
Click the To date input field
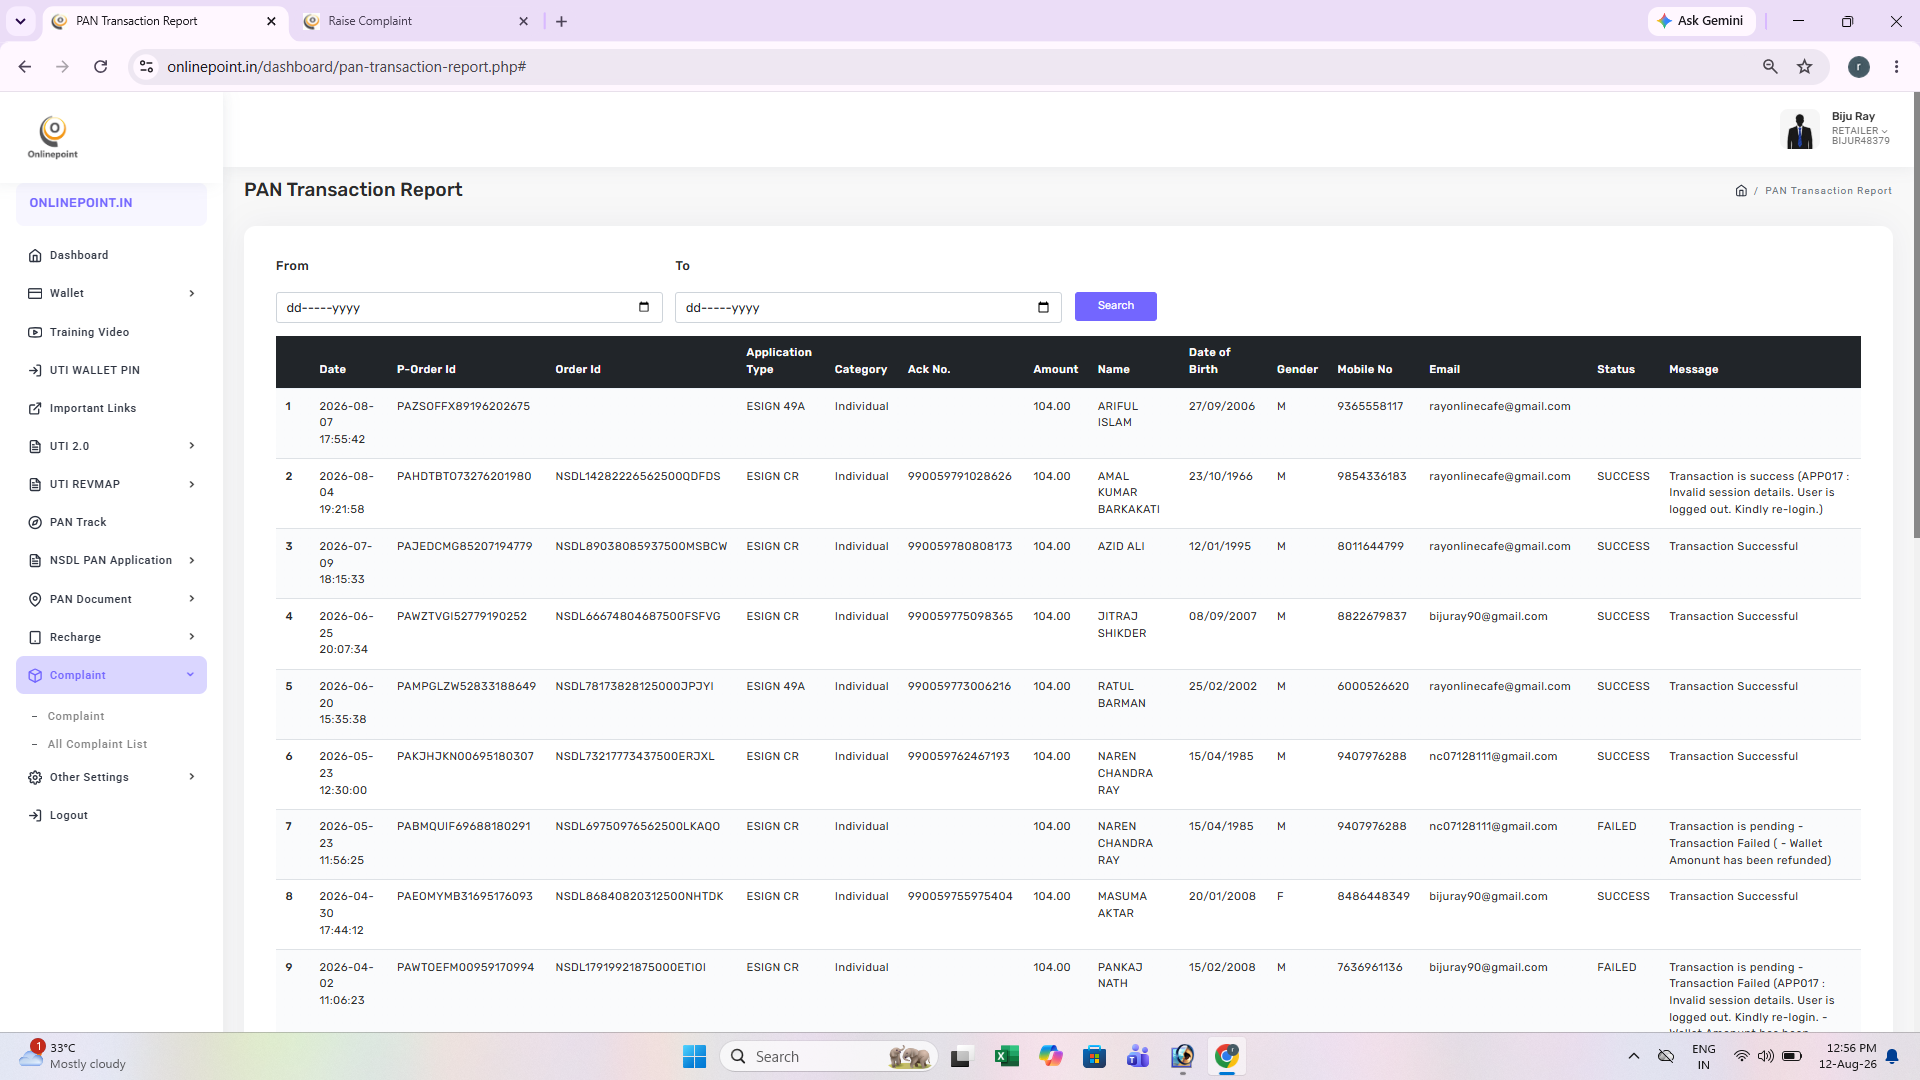click(868, 307)
